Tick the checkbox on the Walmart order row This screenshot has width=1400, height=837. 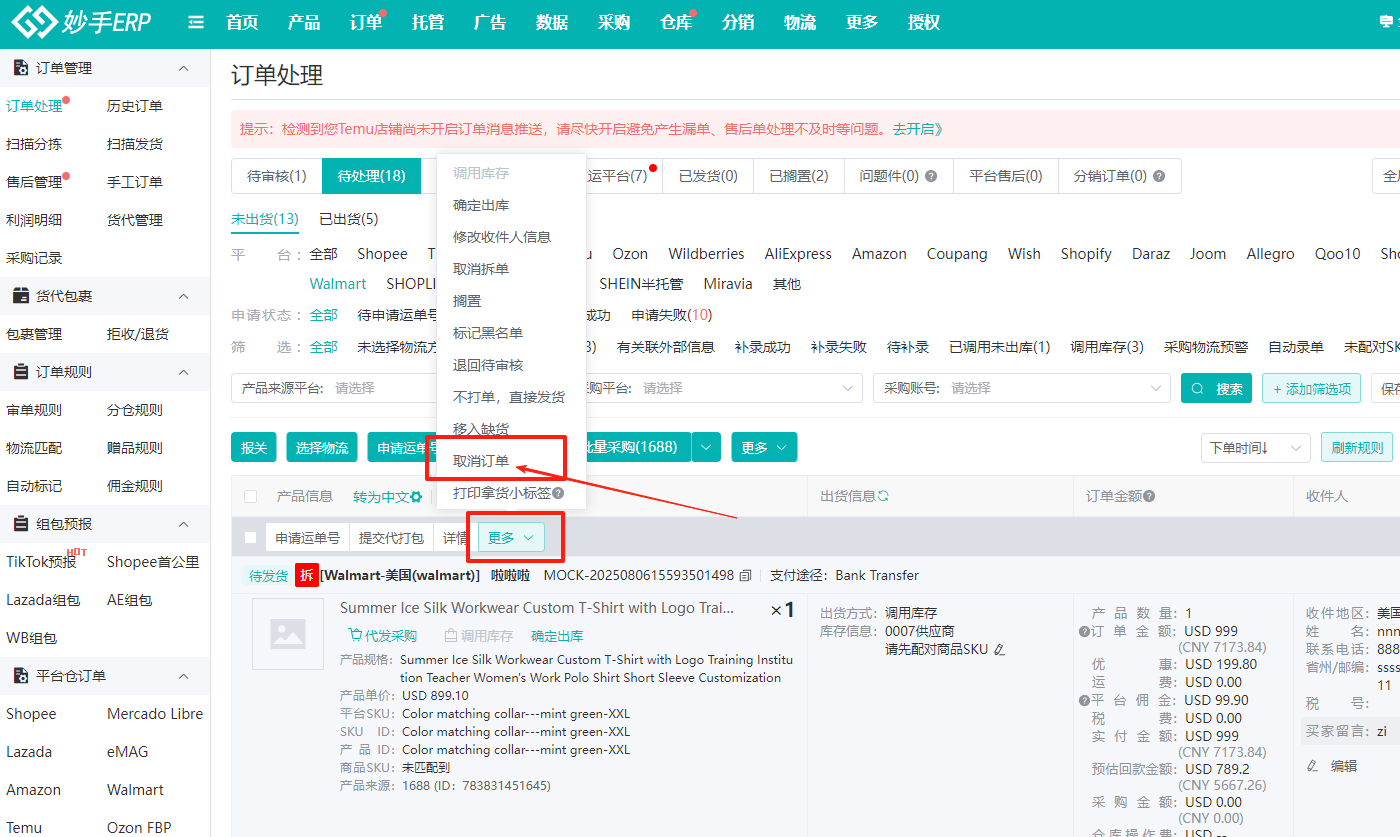pyautogui.click(x=251, y=538)
